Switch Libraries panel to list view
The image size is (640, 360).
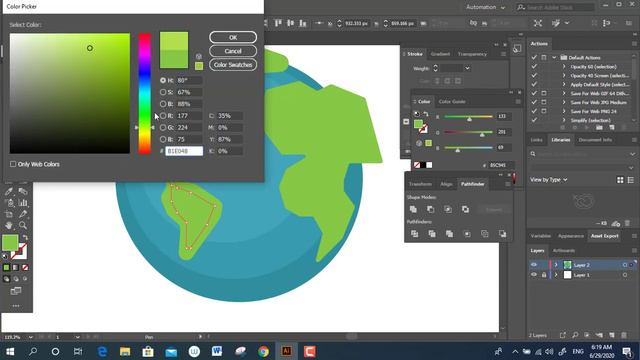(631, 180)
